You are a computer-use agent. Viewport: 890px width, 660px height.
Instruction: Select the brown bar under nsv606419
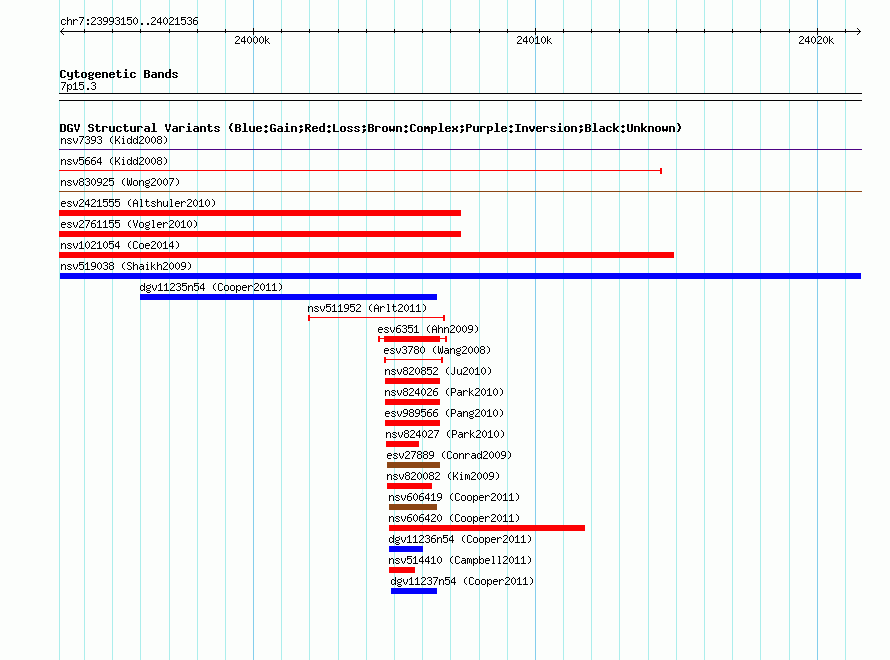(x=413, y=507)
